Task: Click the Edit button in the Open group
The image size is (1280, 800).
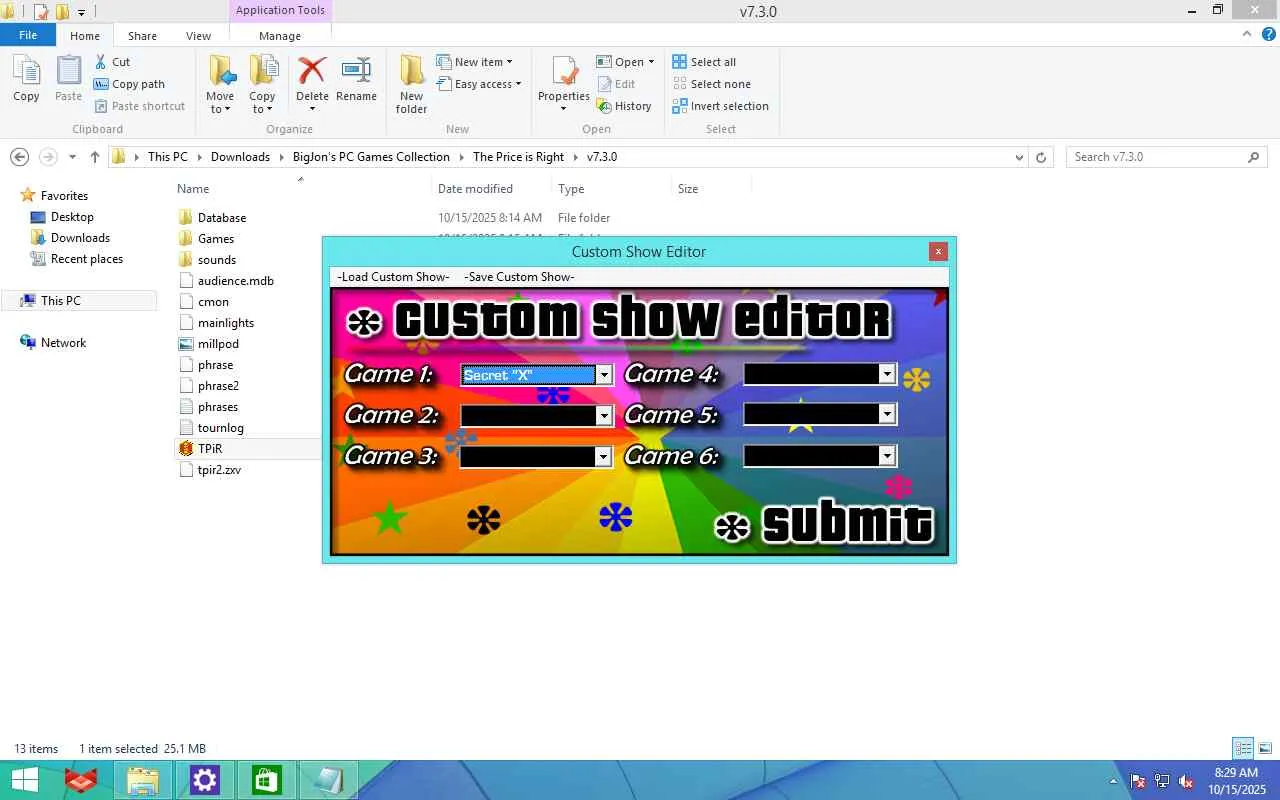Action: point(616,84)
